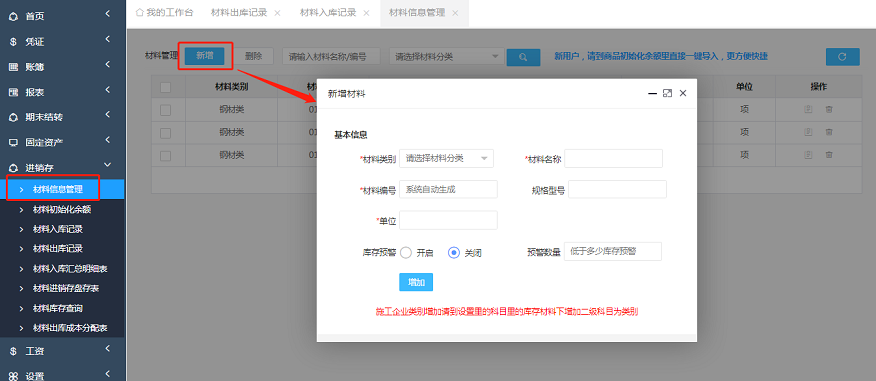Click trash icon in third table row
This screenshot has width=876, height=381.
[x=829, y=154]
